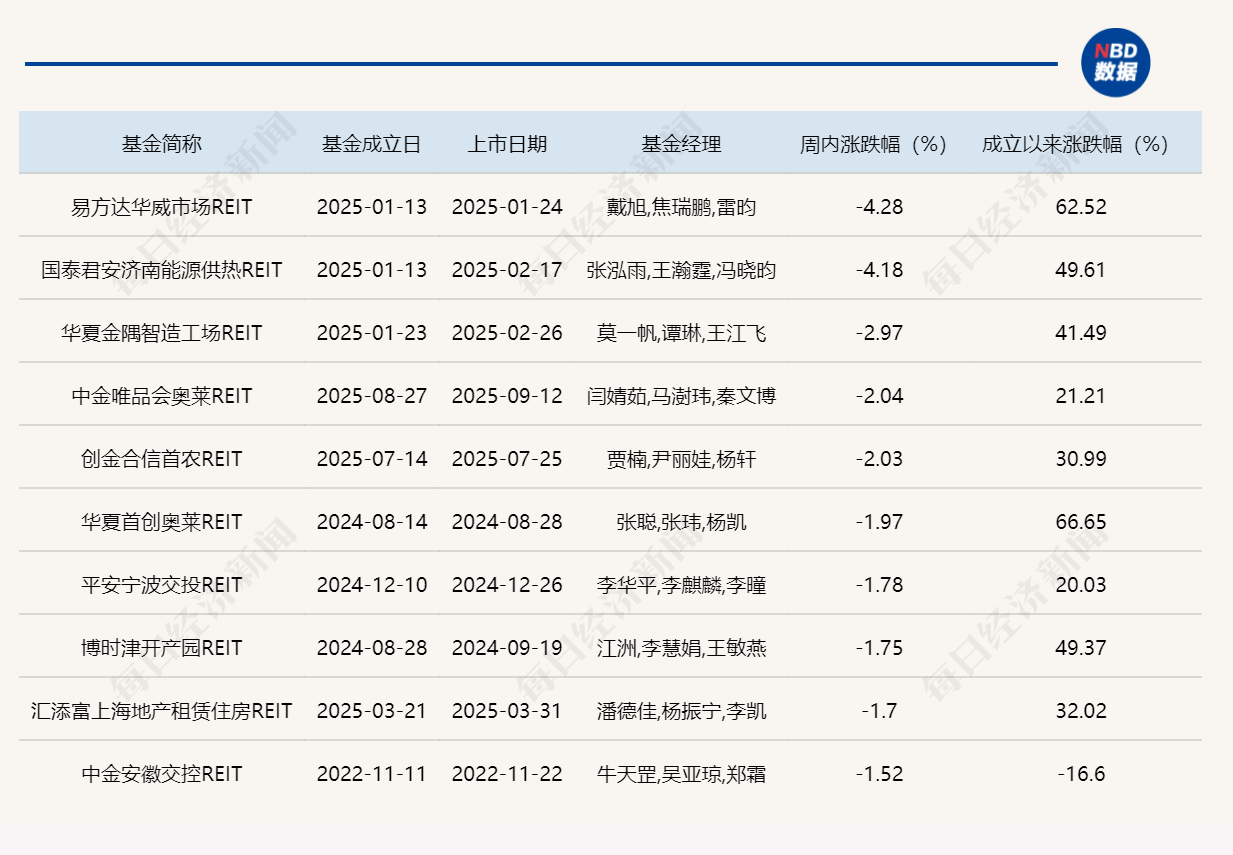This screenshot has height=855, width=1233.
Task: Click since-inception value 21.21
Action: pyautogui.click(x=1080, y=396)
